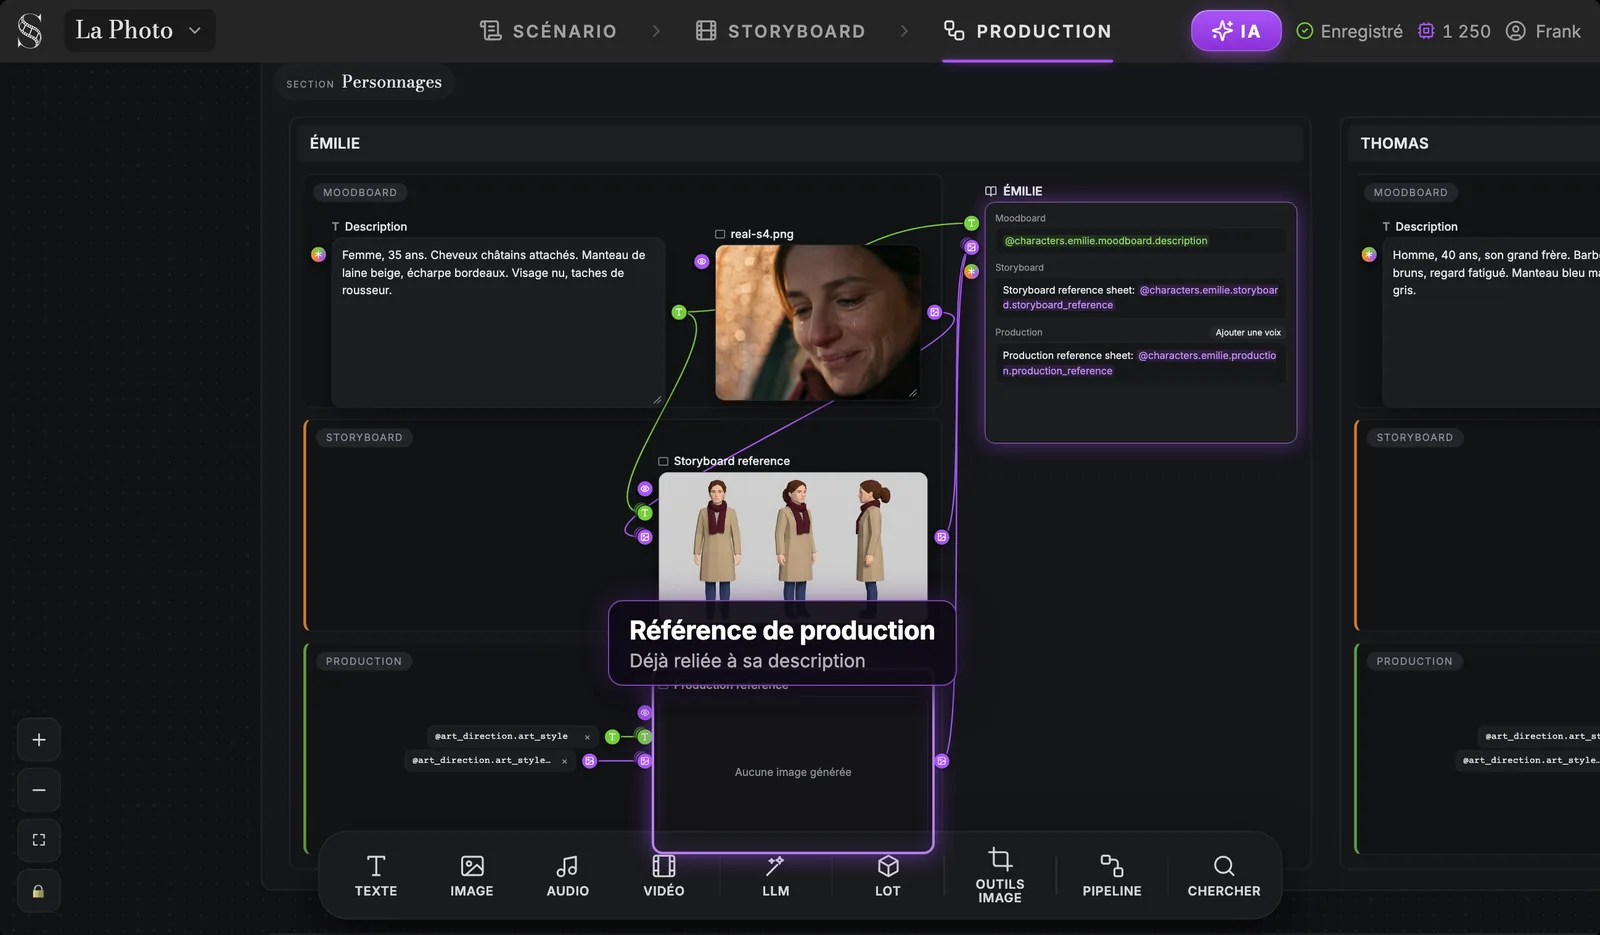Click the colored dot beside Thomas's description
Image resolution: width=1600 pixels, height=935 pixels.
click(1369, 255)
